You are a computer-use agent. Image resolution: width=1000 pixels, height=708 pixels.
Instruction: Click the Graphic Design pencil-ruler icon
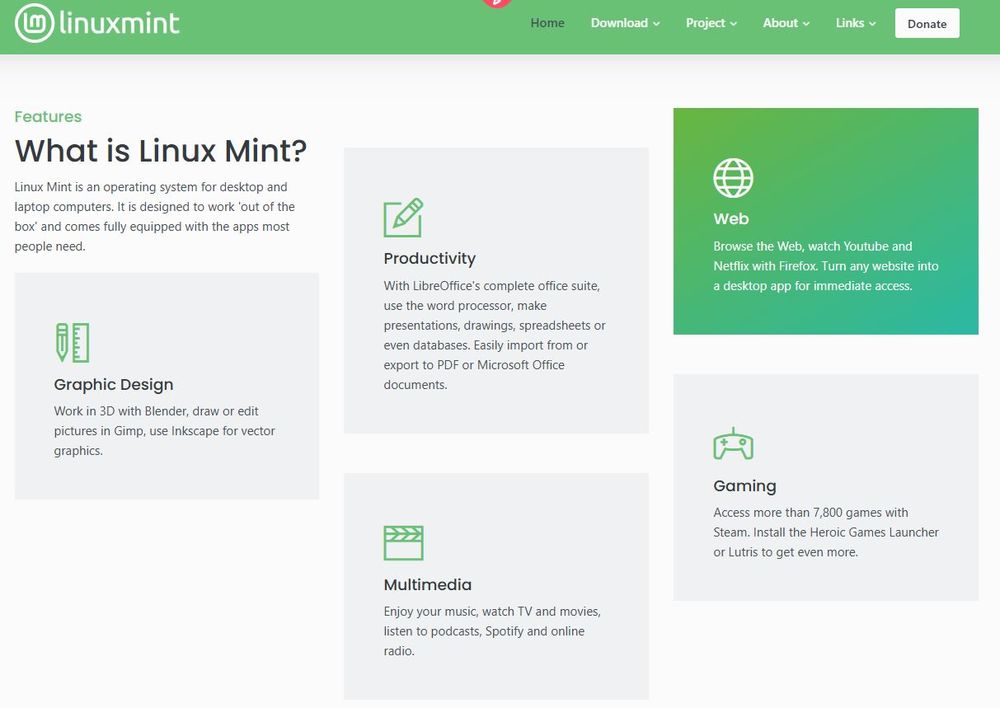[x=72, y=343]
